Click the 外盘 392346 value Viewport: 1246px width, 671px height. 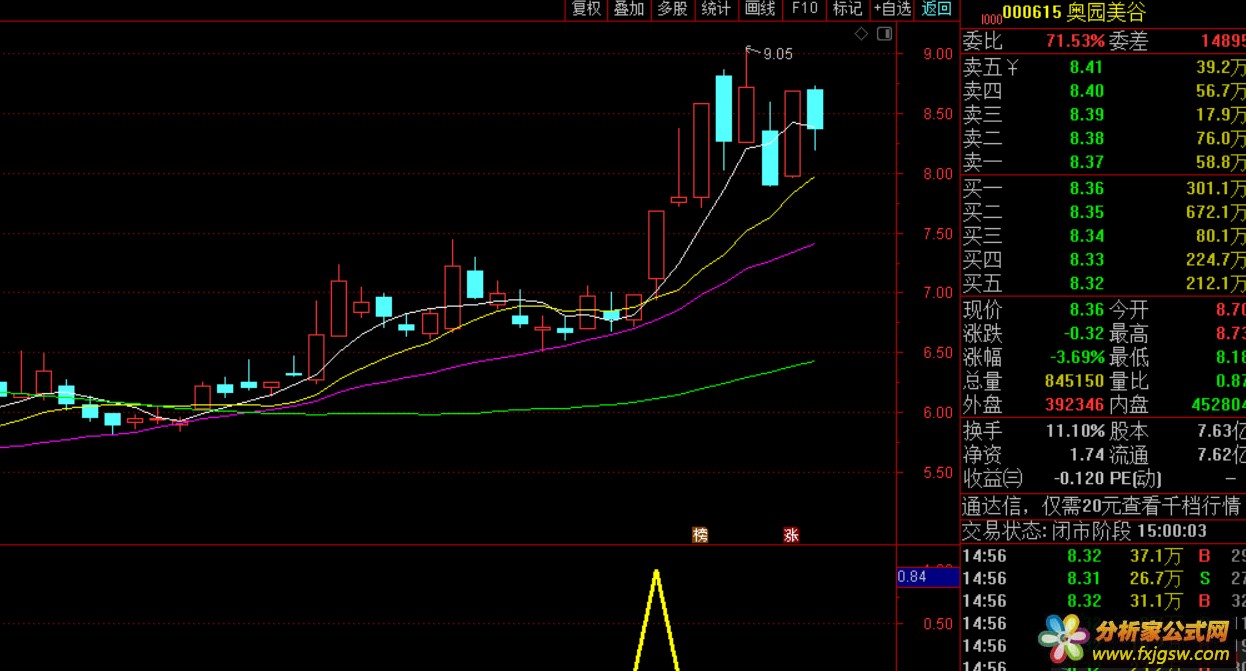point(1074,405)
